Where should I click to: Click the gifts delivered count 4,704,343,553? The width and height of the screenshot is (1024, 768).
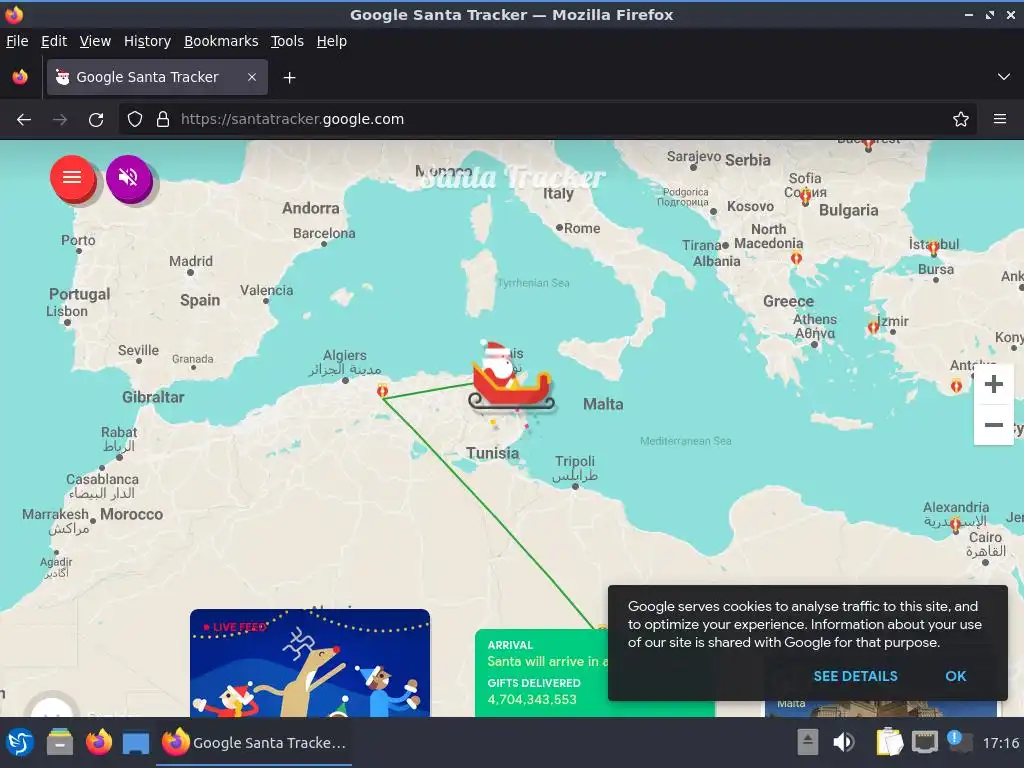click(532, 699)
